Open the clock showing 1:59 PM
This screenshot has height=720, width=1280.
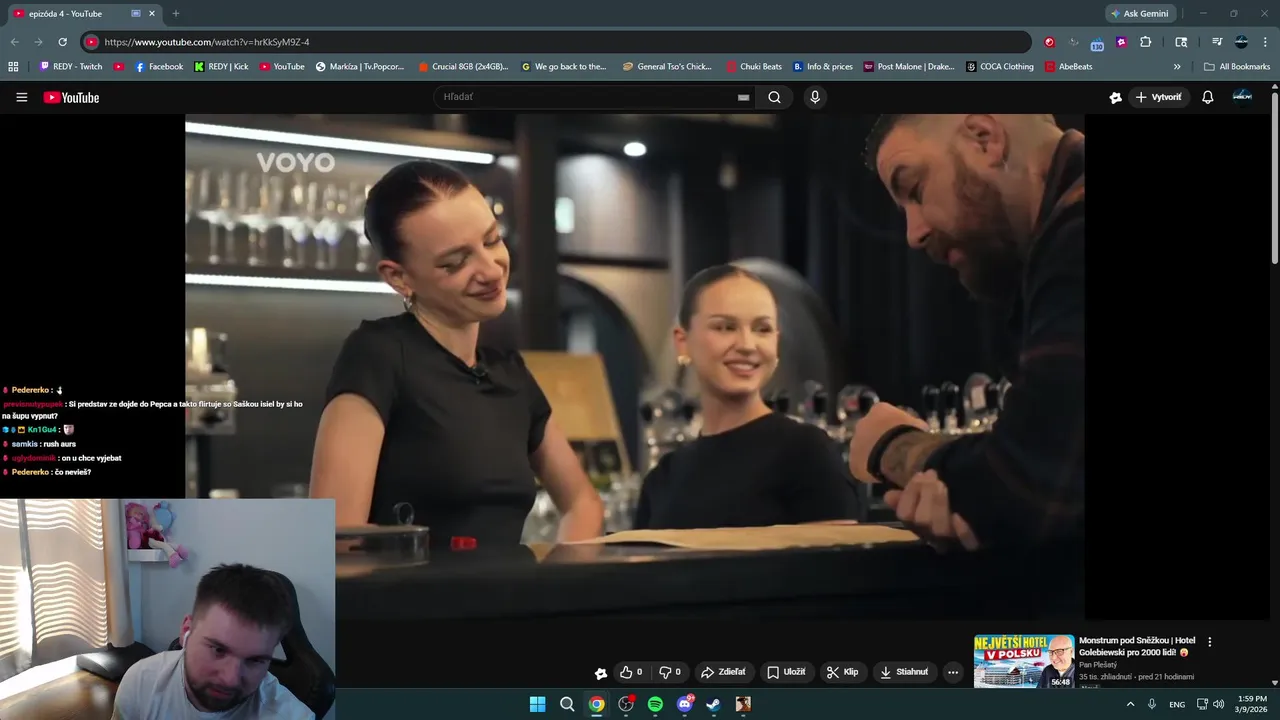click(x=1252, y=704)
